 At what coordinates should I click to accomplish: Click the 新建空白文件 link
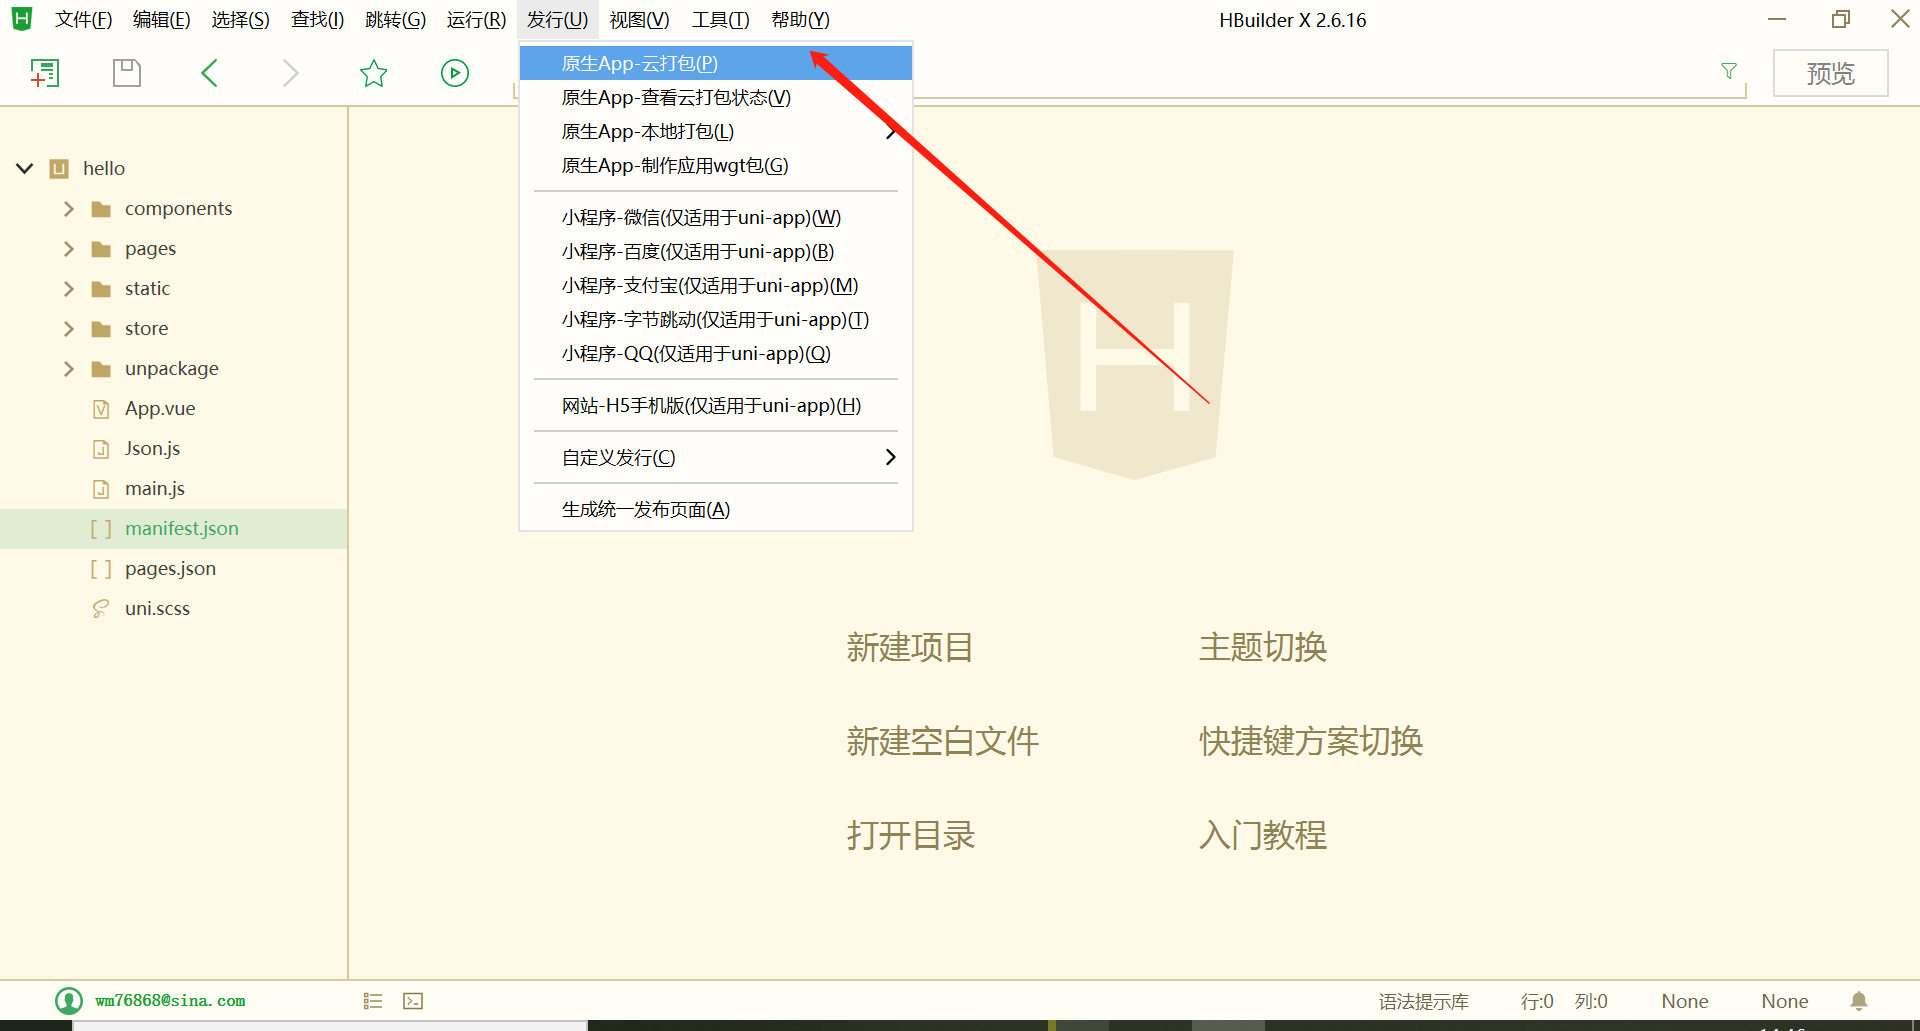[x=942, y=742]
